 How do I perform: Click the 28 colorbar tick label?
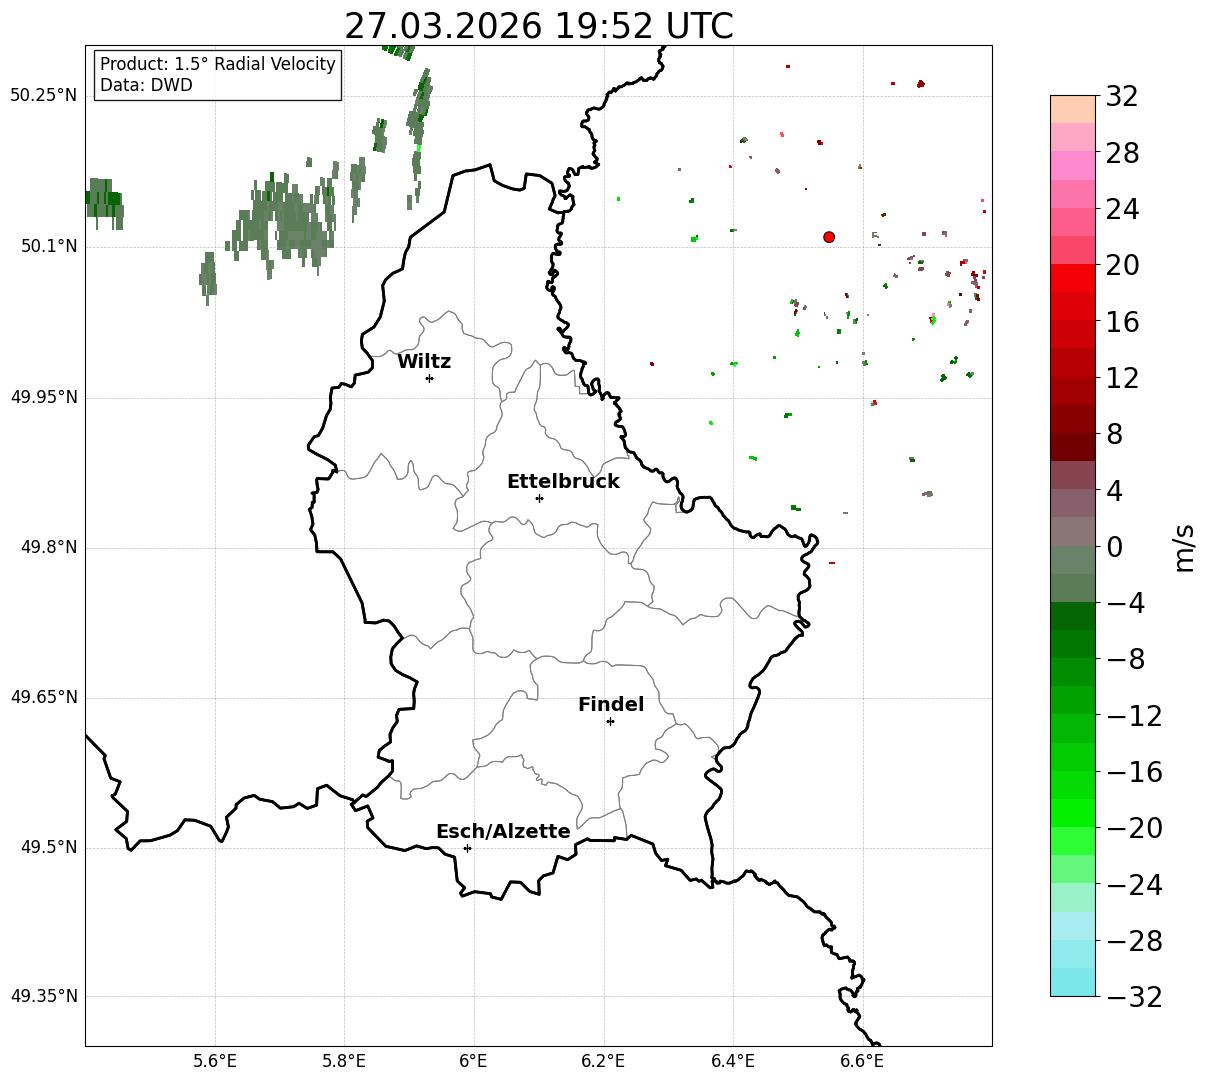1121,154
